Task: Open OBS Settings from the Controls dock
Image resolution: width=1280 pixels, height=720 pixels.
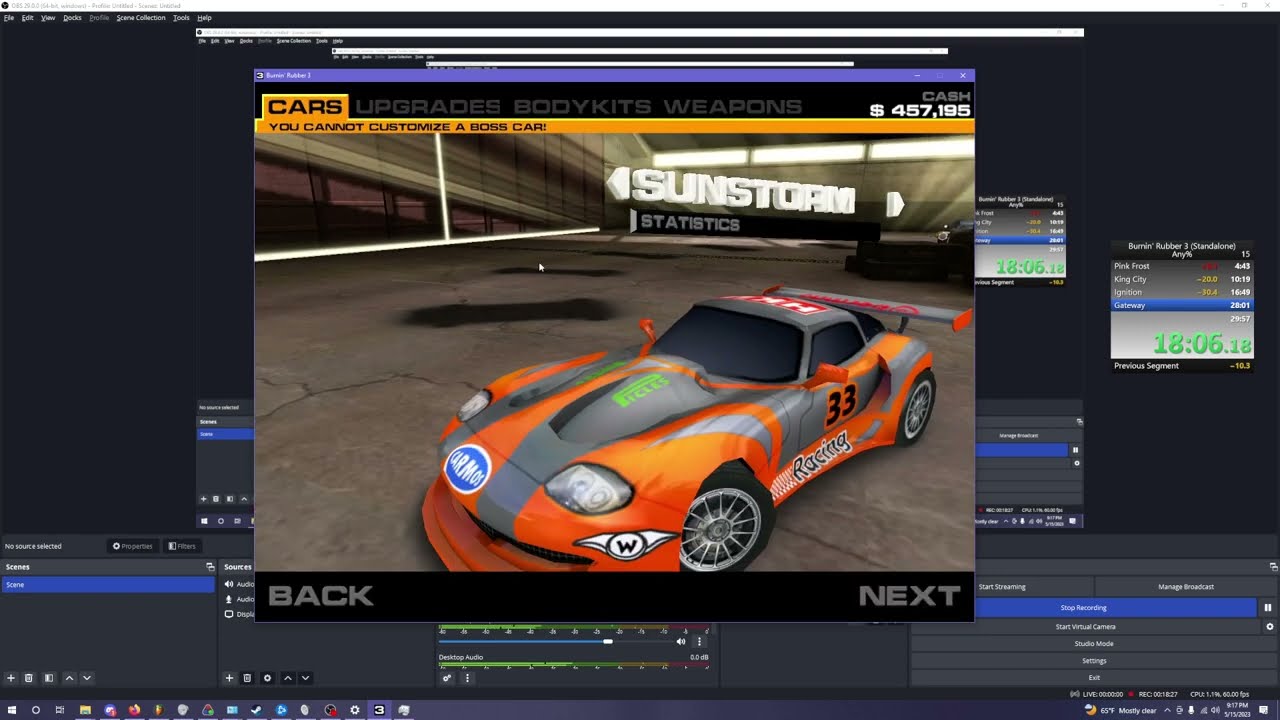Action: coord(1094,661)
